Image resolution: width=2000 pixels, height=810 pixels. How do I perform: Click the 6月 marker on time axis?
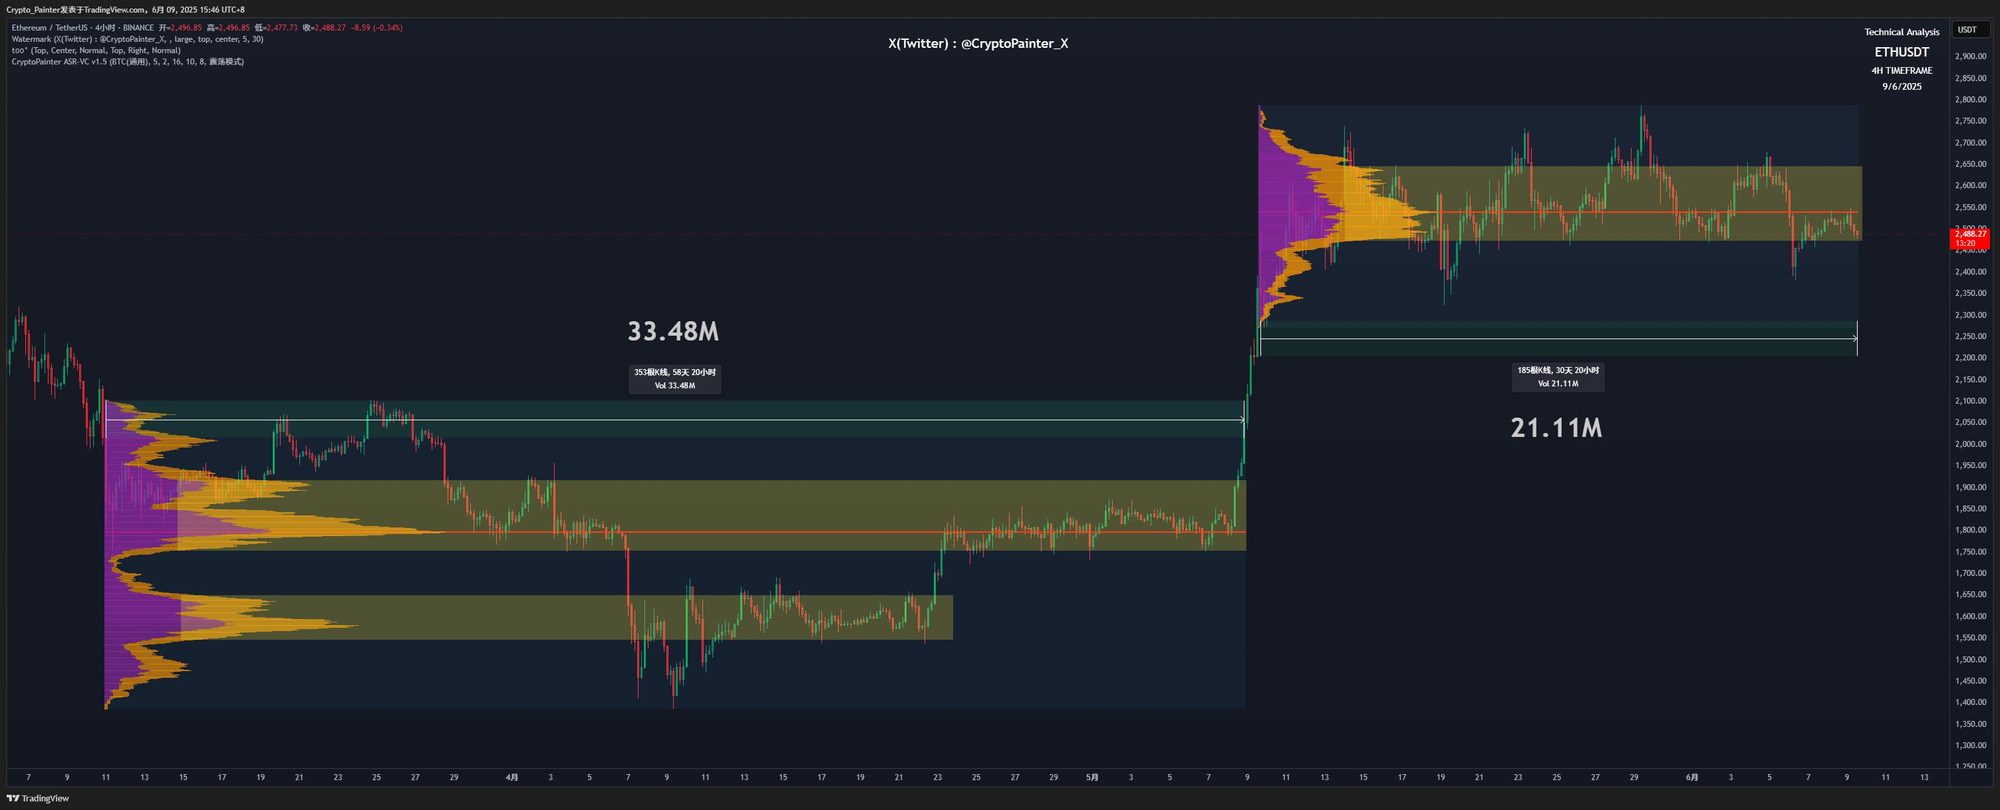click(x=1692, y=777)
